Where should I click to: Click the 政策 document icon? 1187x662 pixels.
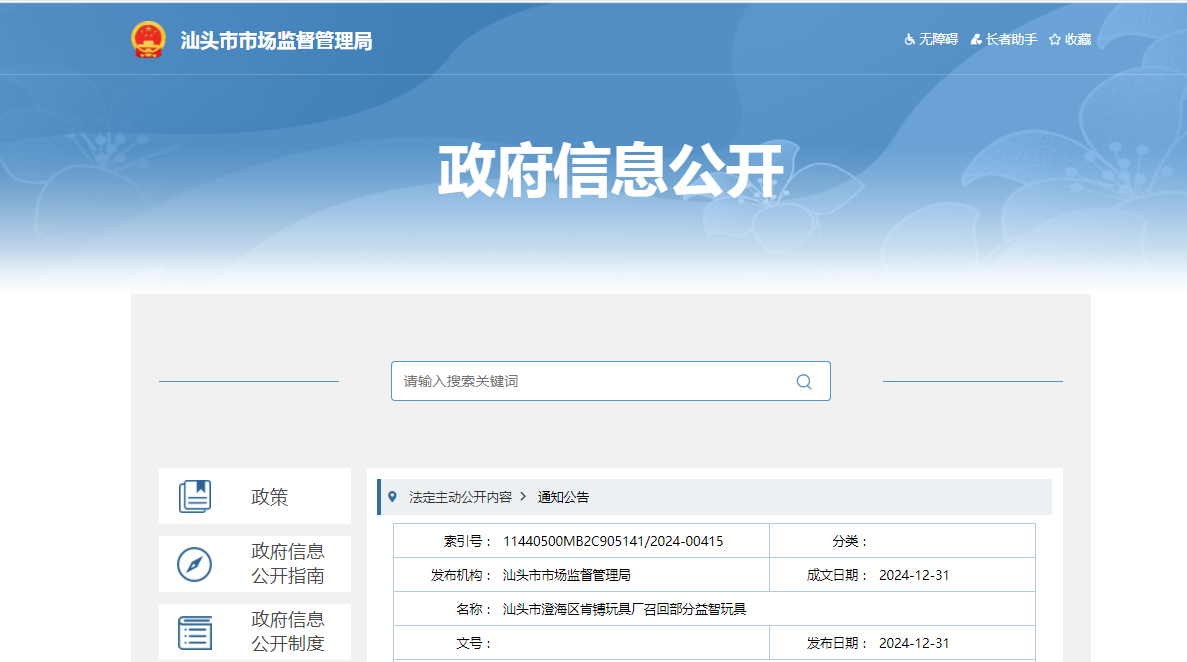pos(195,497)
